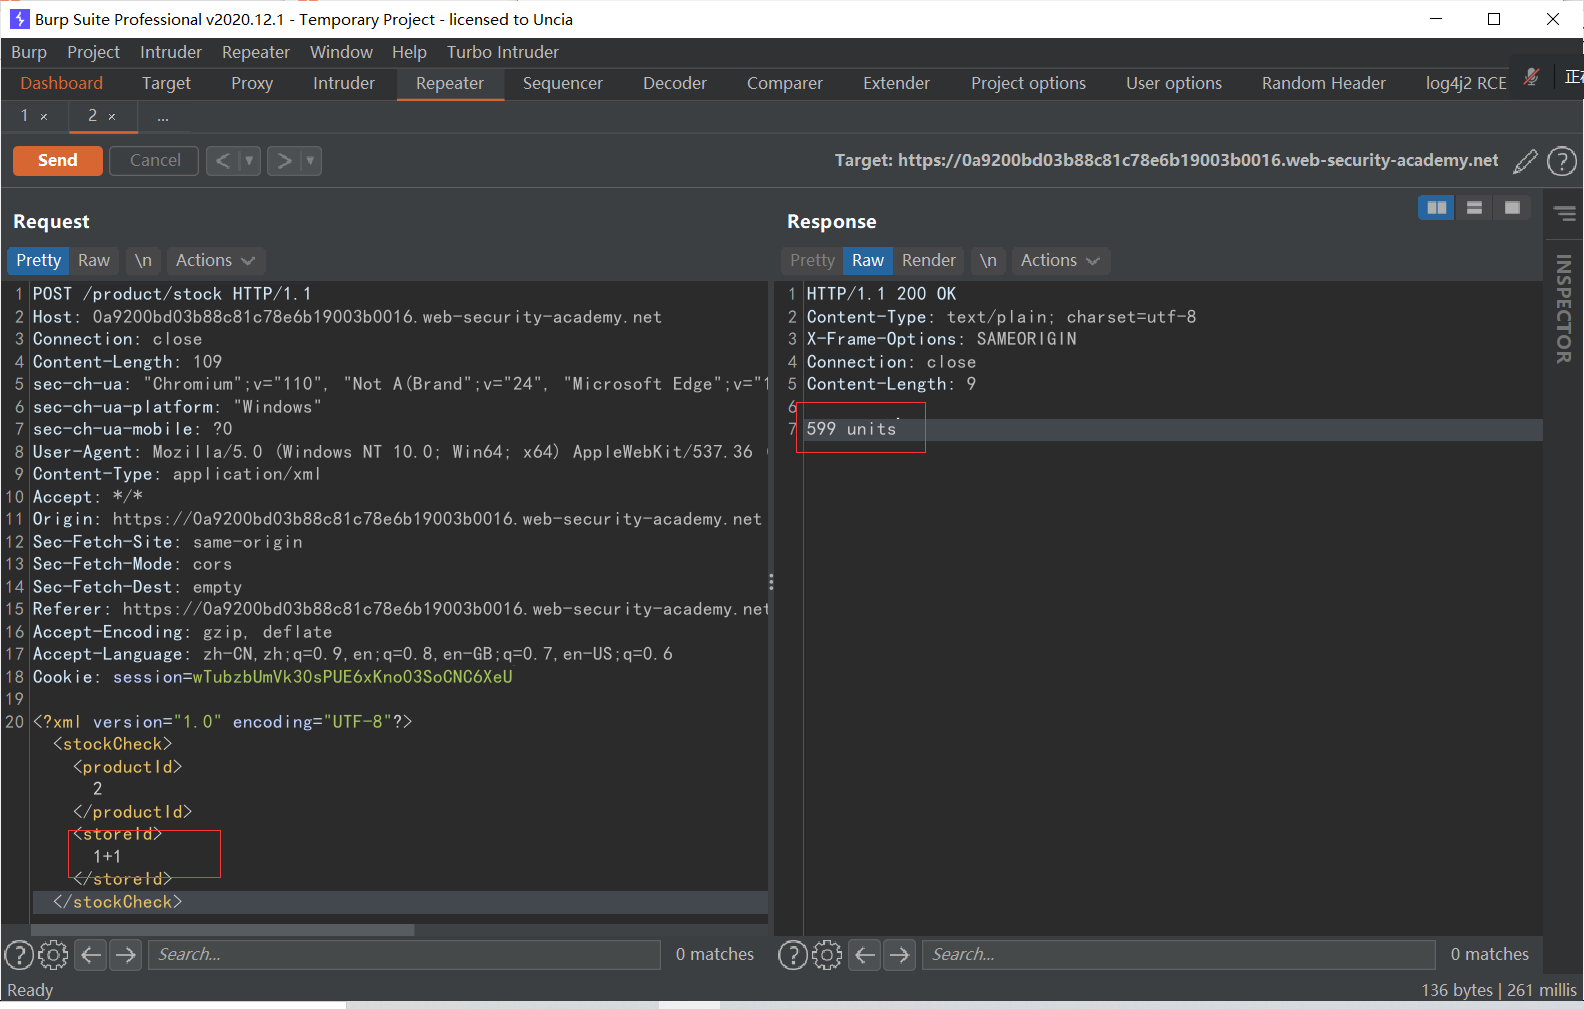The height and width of the screenshot is (1009, 1584).
Task: Open Response search help icon
Action: point(793,955)
